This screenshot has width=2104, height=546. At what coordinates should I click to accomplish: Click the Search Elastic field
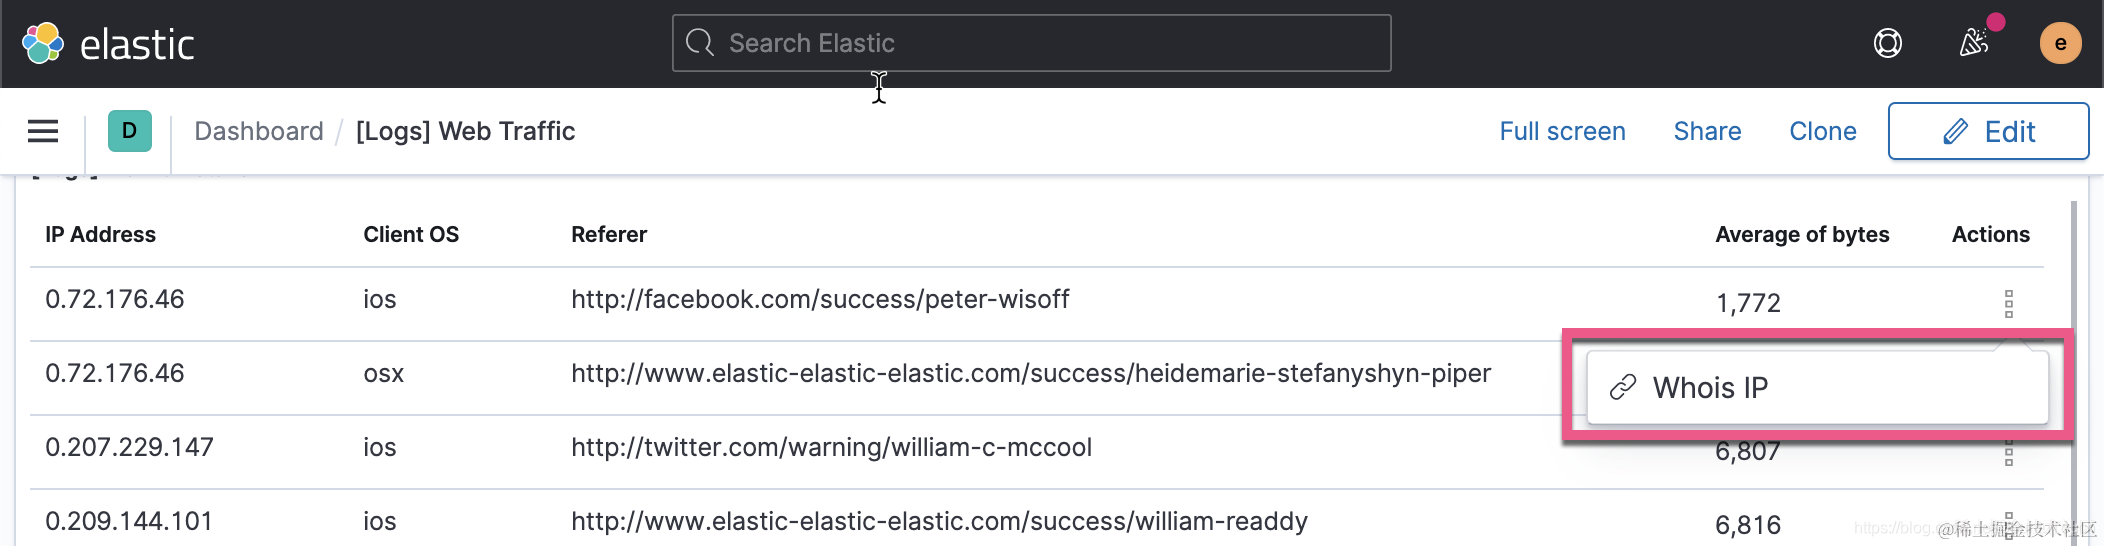point(1031,43)
